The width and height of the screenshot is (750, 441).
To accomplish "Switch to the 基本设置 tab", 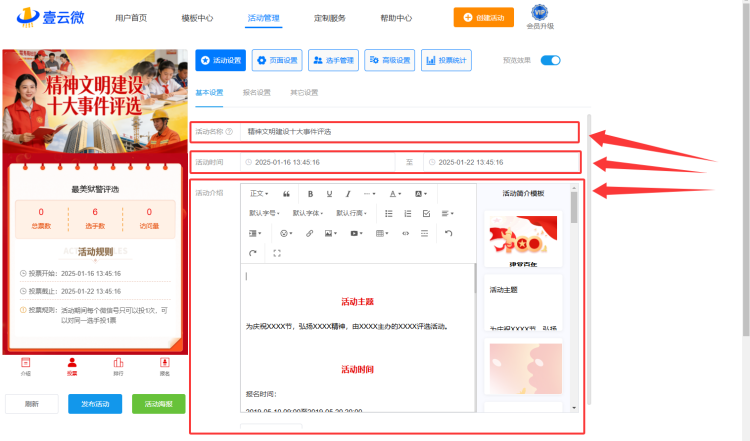I will click(209, 92).
